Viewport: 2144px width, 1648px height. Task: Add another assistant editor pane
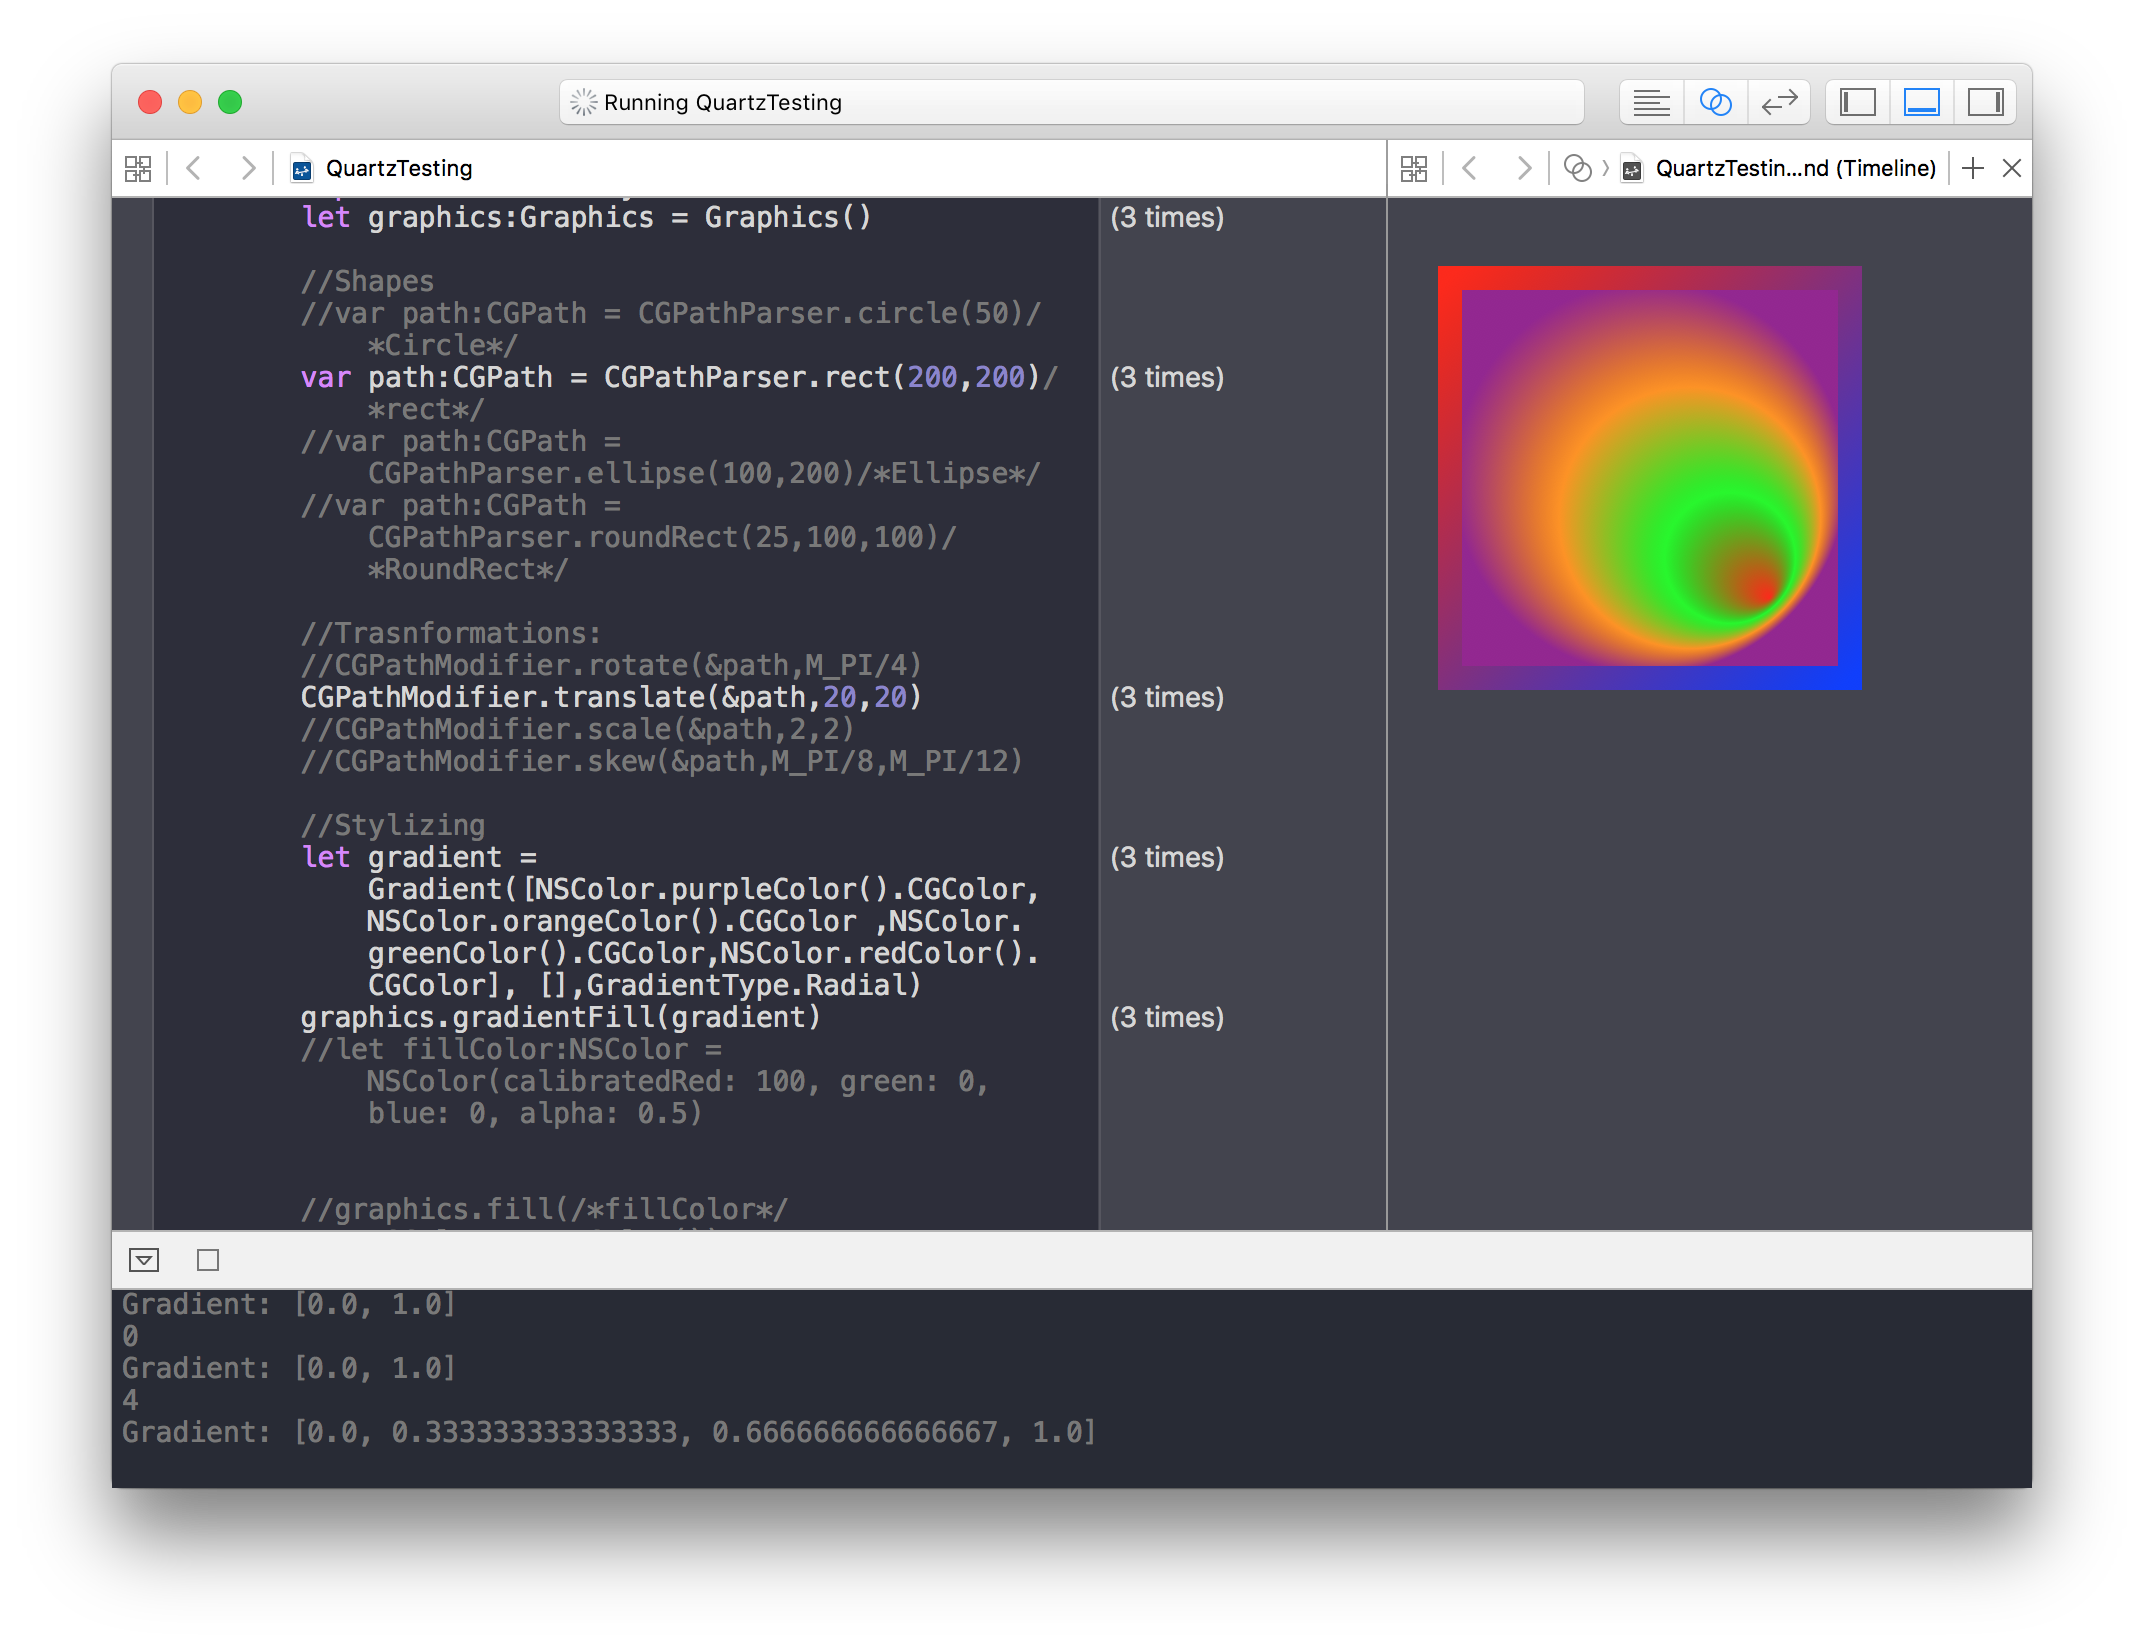(1972, 168)
